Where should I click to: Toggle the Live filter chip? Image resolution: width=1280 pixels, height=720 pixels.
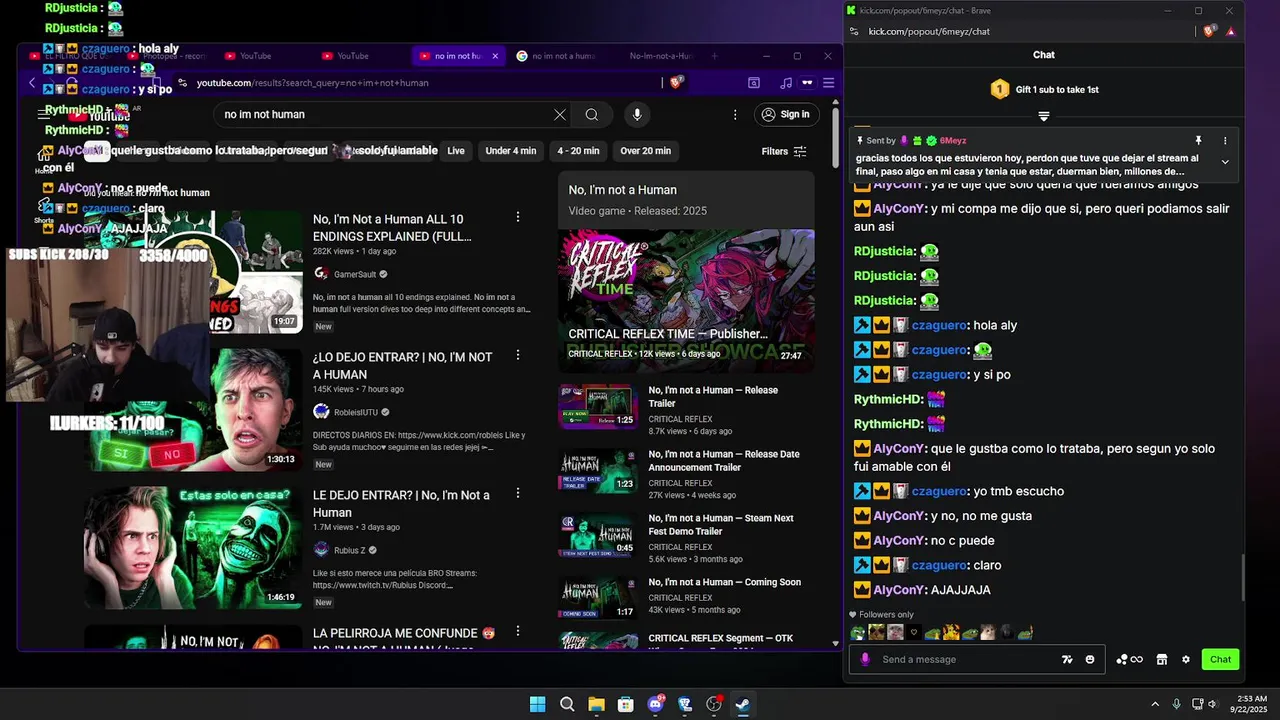click(456, 151)
